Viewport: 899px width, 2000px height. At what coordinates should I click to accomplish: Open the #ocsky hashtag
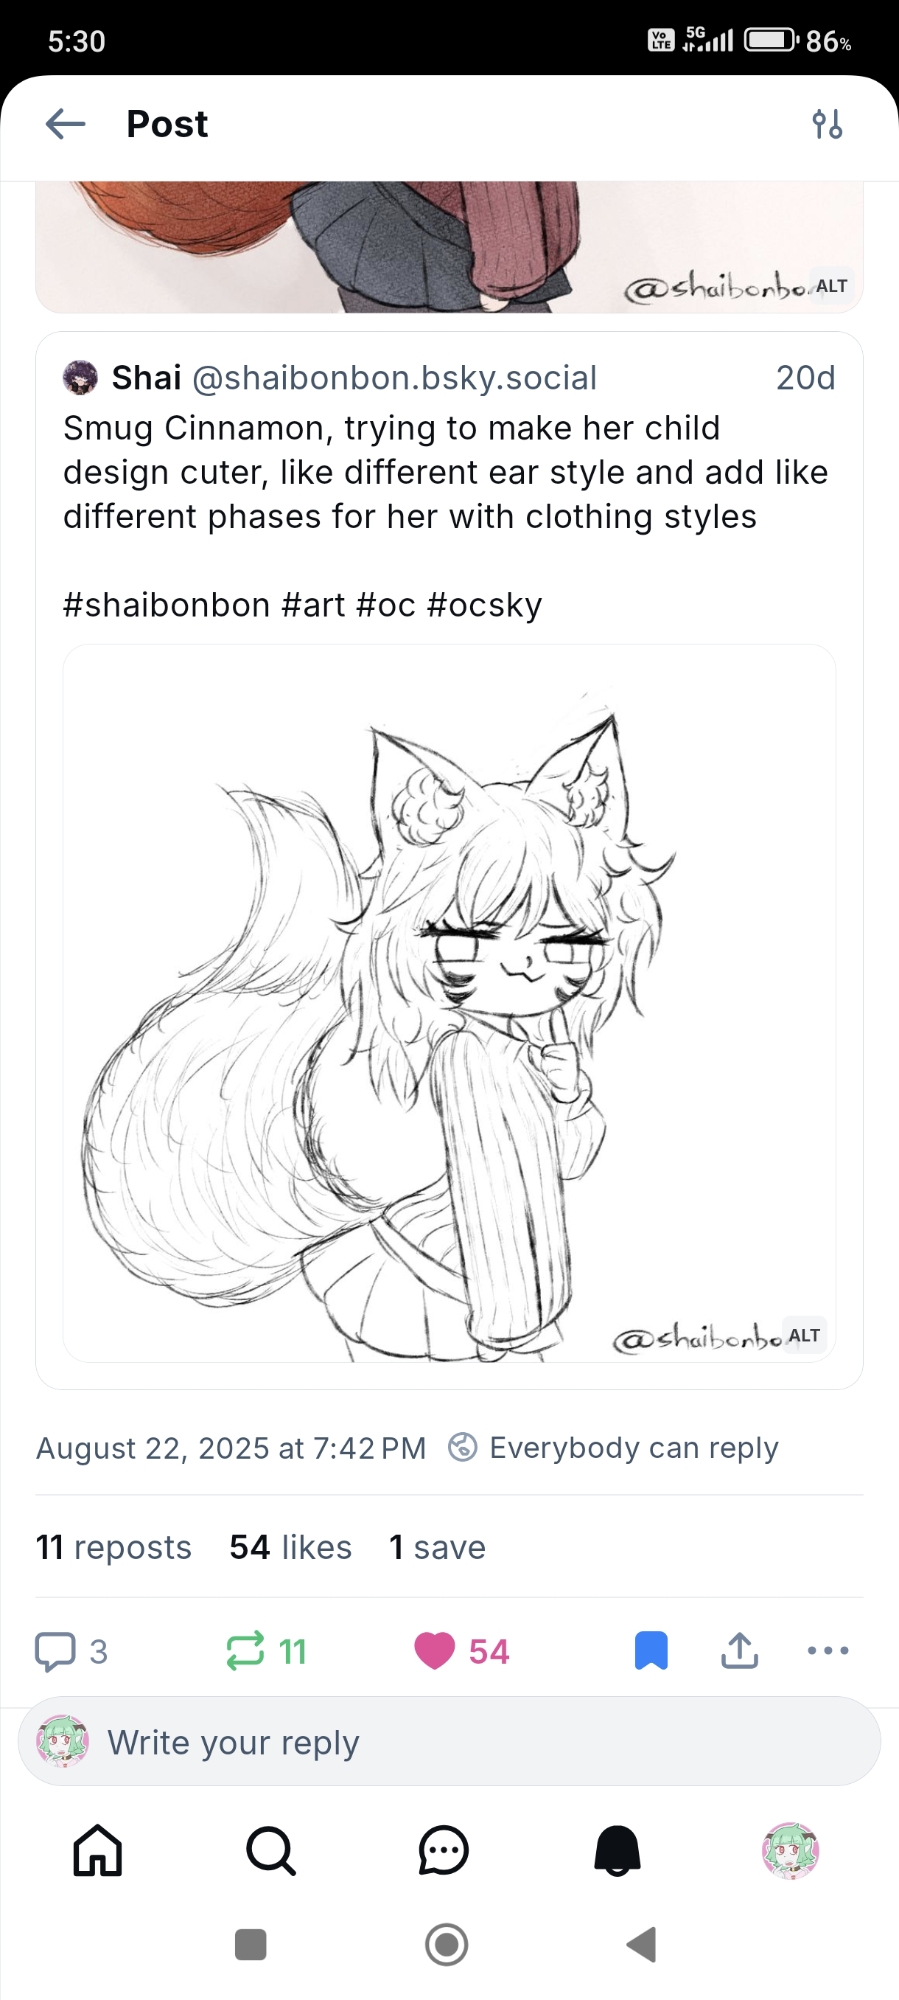coord(485,605)
